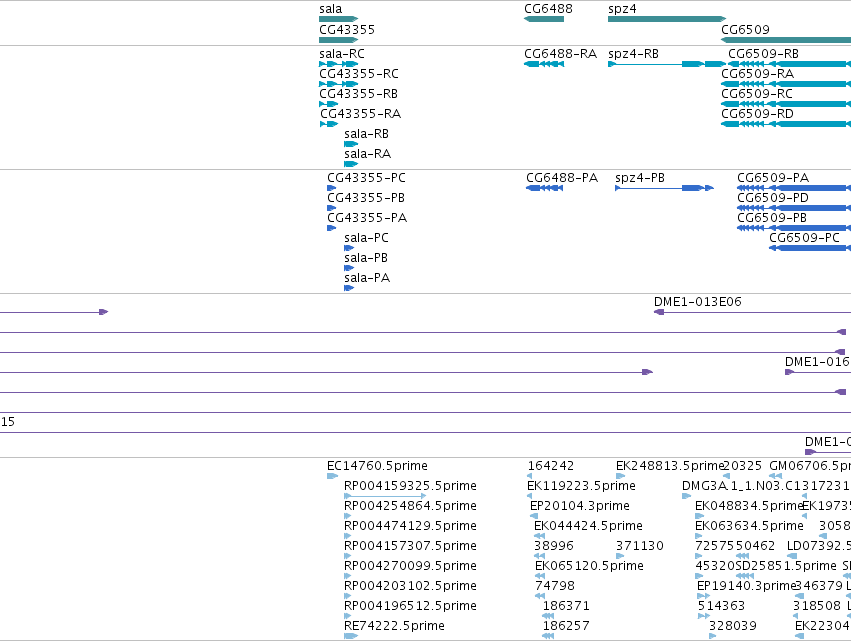Click the CG6509 gene label
This screenshot has height=641, width=851.
click(745, 29)
